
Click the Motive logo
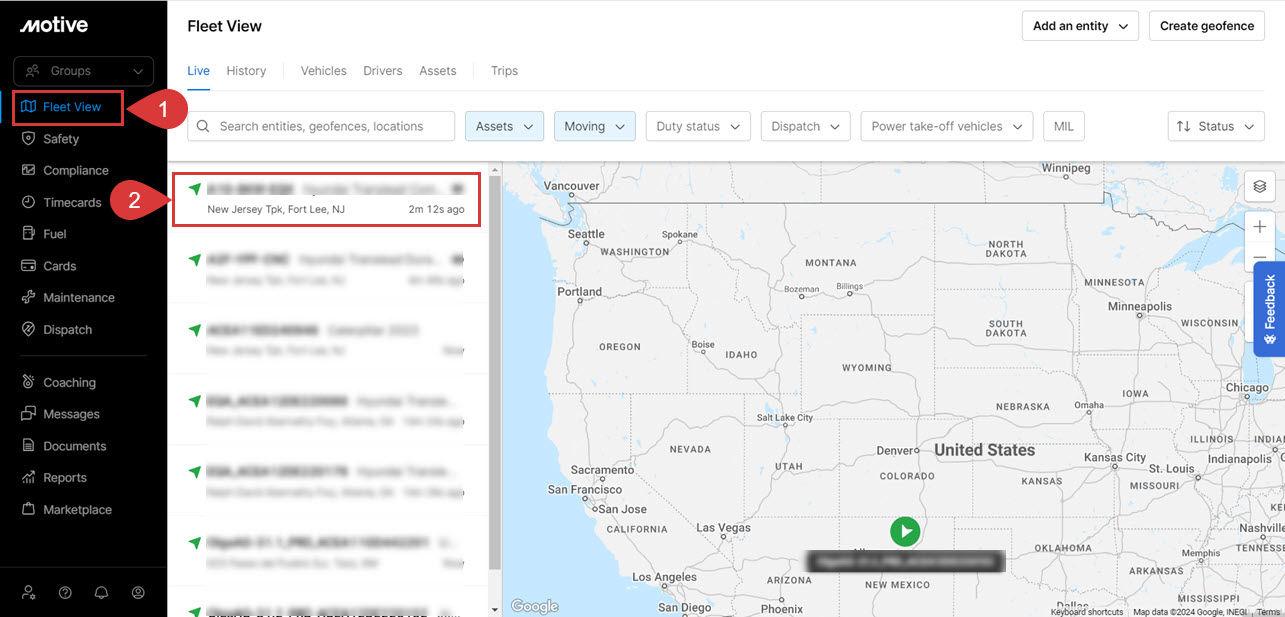[x=54, y=25]
